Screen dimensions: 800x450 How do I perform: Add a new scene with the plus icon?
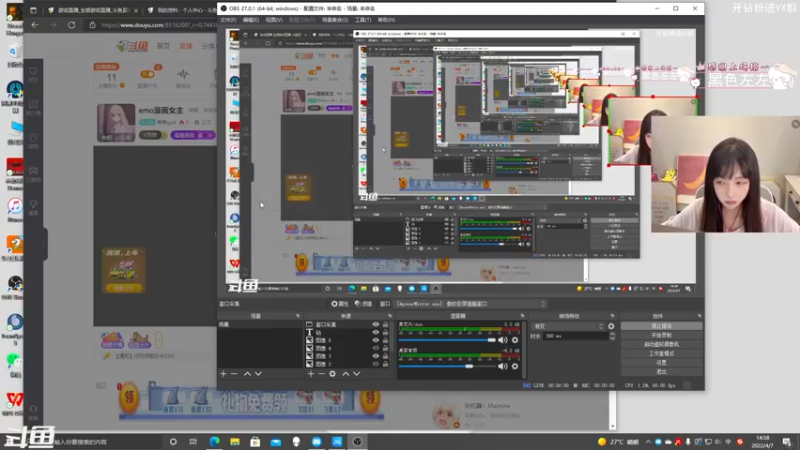[223, 374]
